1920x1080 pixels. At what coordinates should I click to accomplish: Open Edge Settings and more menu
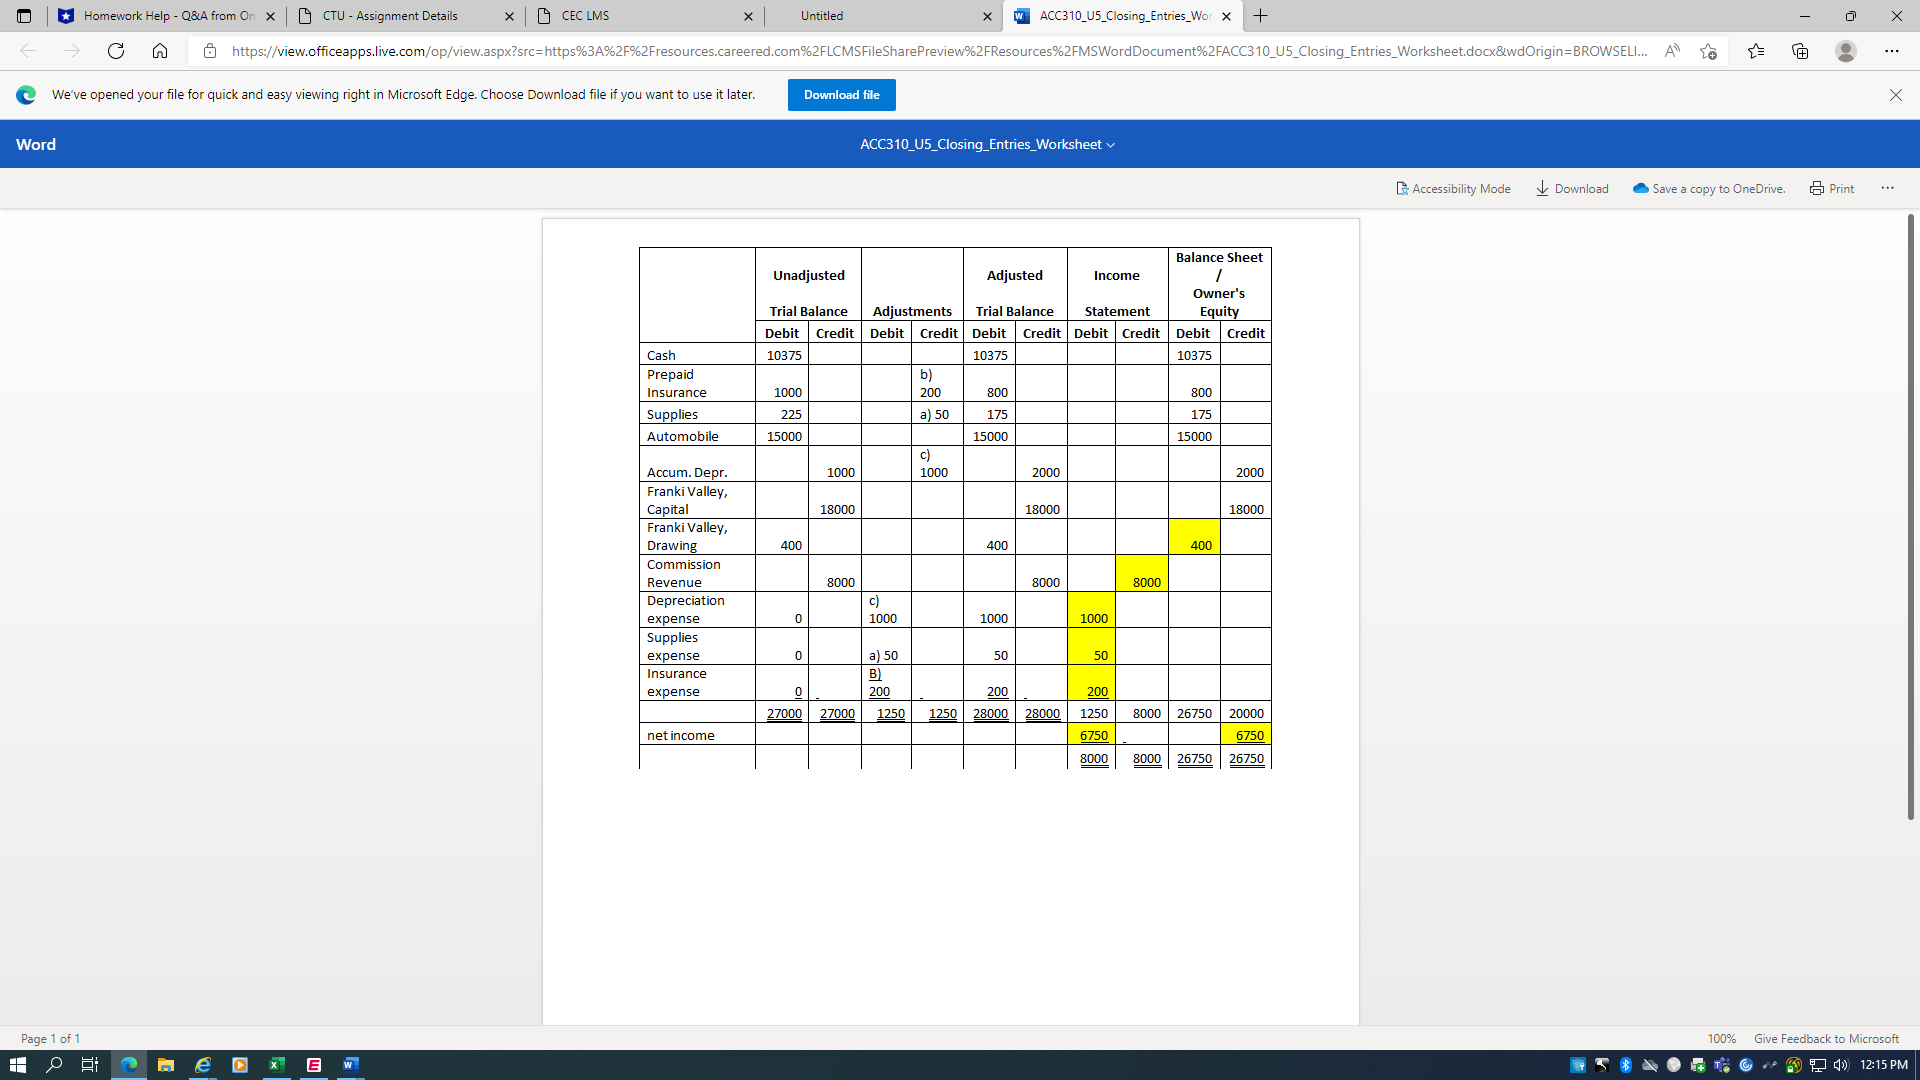[1891, 51]
